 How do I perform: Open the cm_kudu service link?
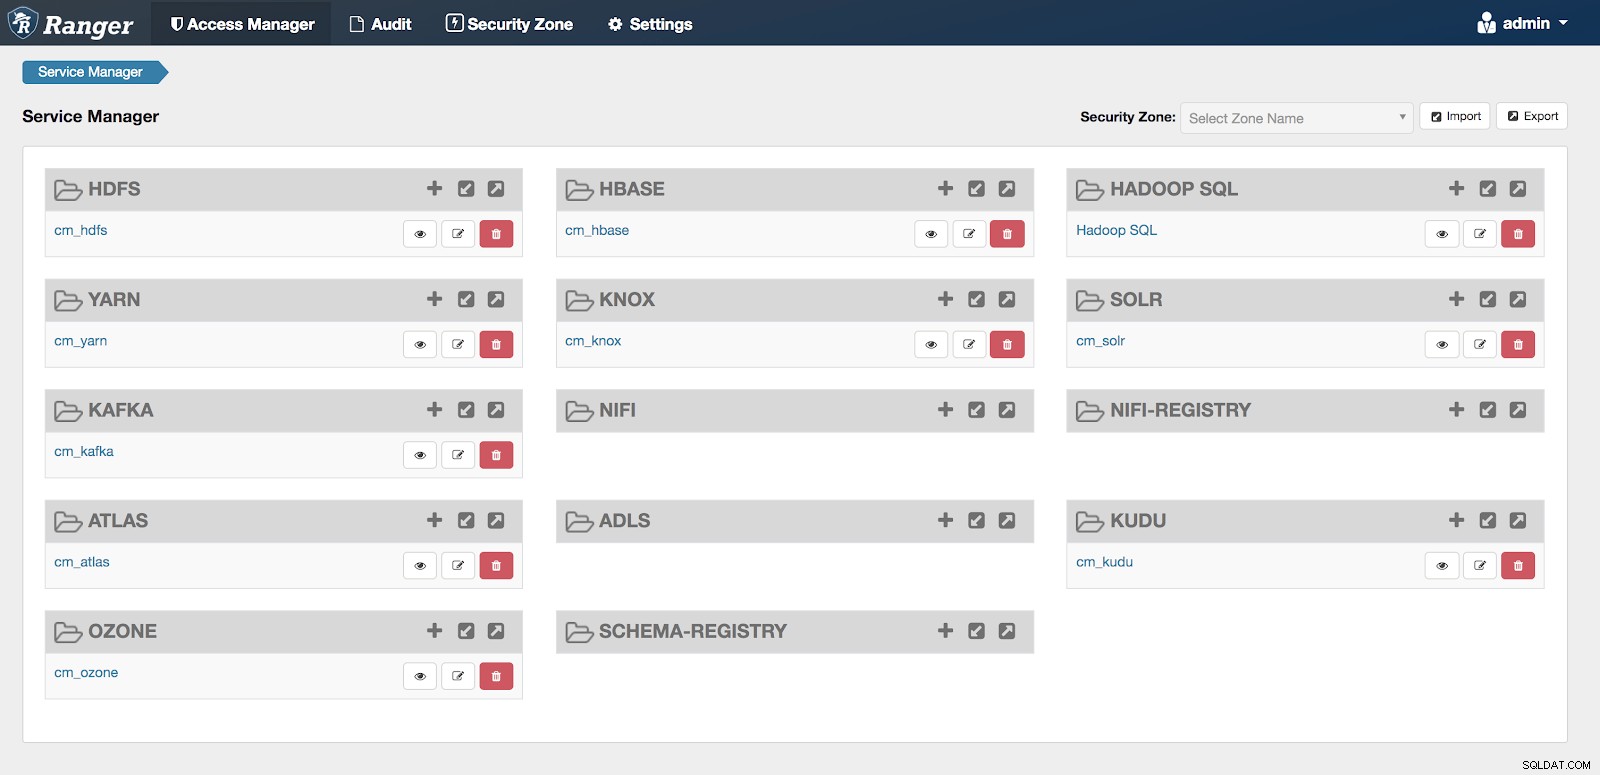pyautogui.click(x=1104, y=562)
